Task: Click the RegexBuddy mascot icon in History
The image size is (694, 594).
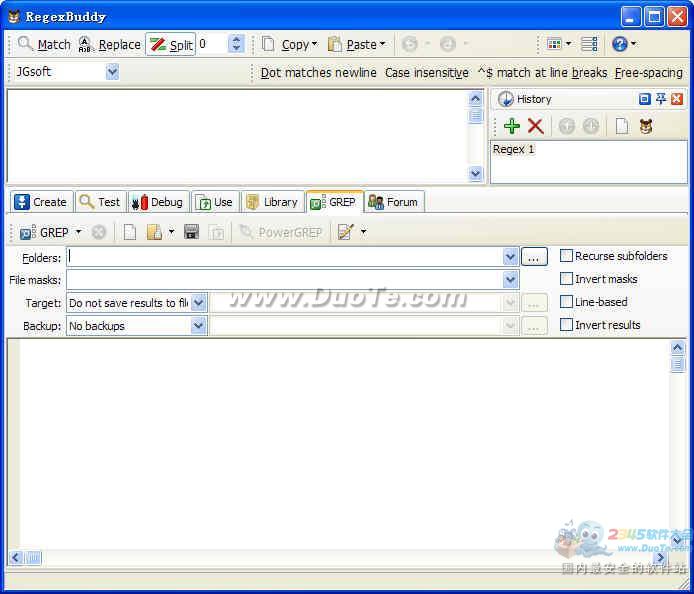Action: tap(646, 126)
